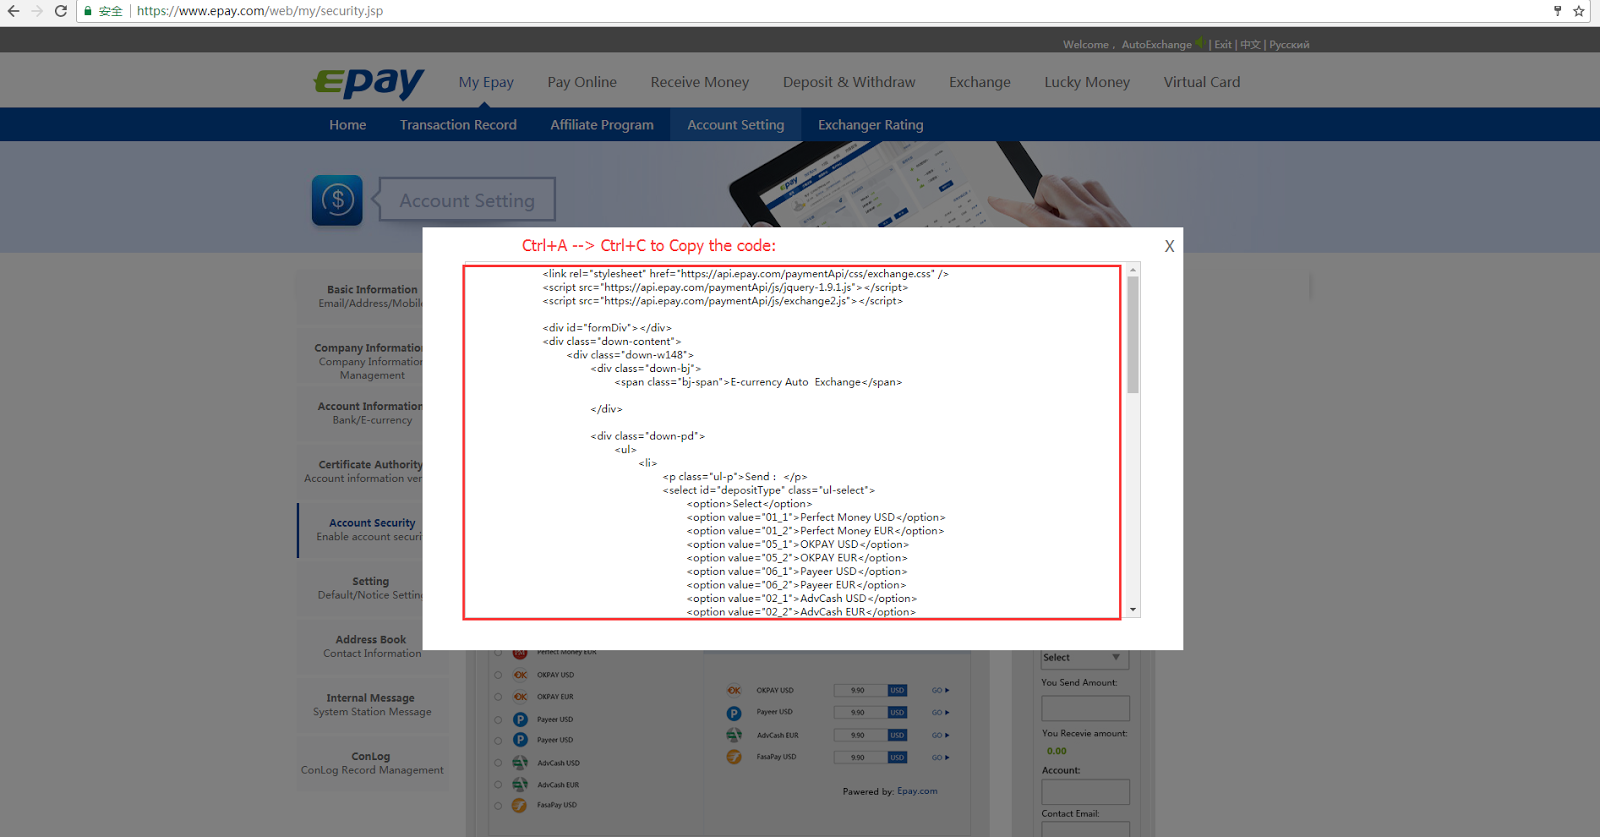Click the Epay logo
This screenshot has height=837, width=1600.
[369, 82]
